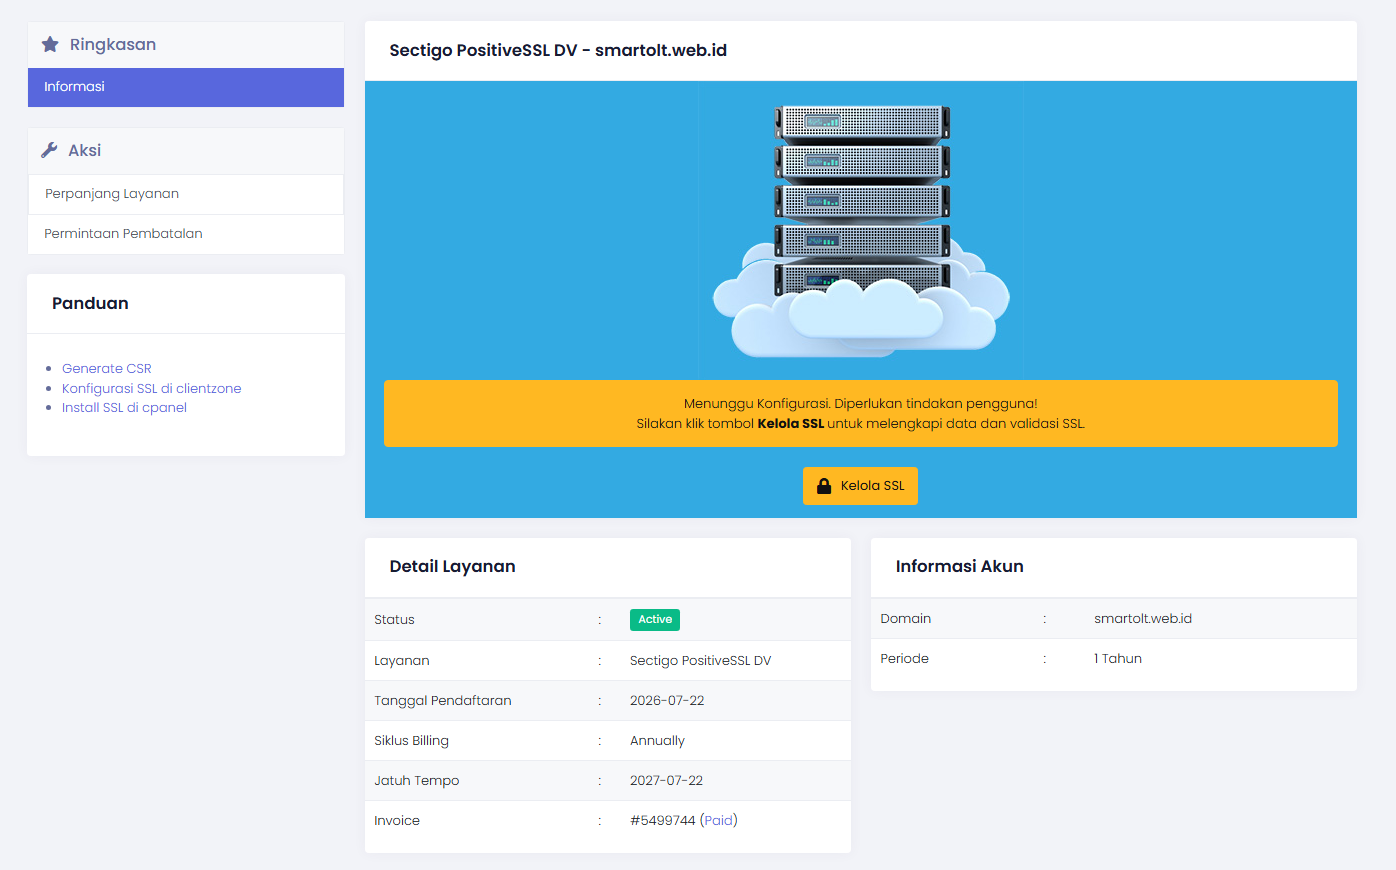Click the Menunggu Konfigurasi warning banner

[861, 413]
